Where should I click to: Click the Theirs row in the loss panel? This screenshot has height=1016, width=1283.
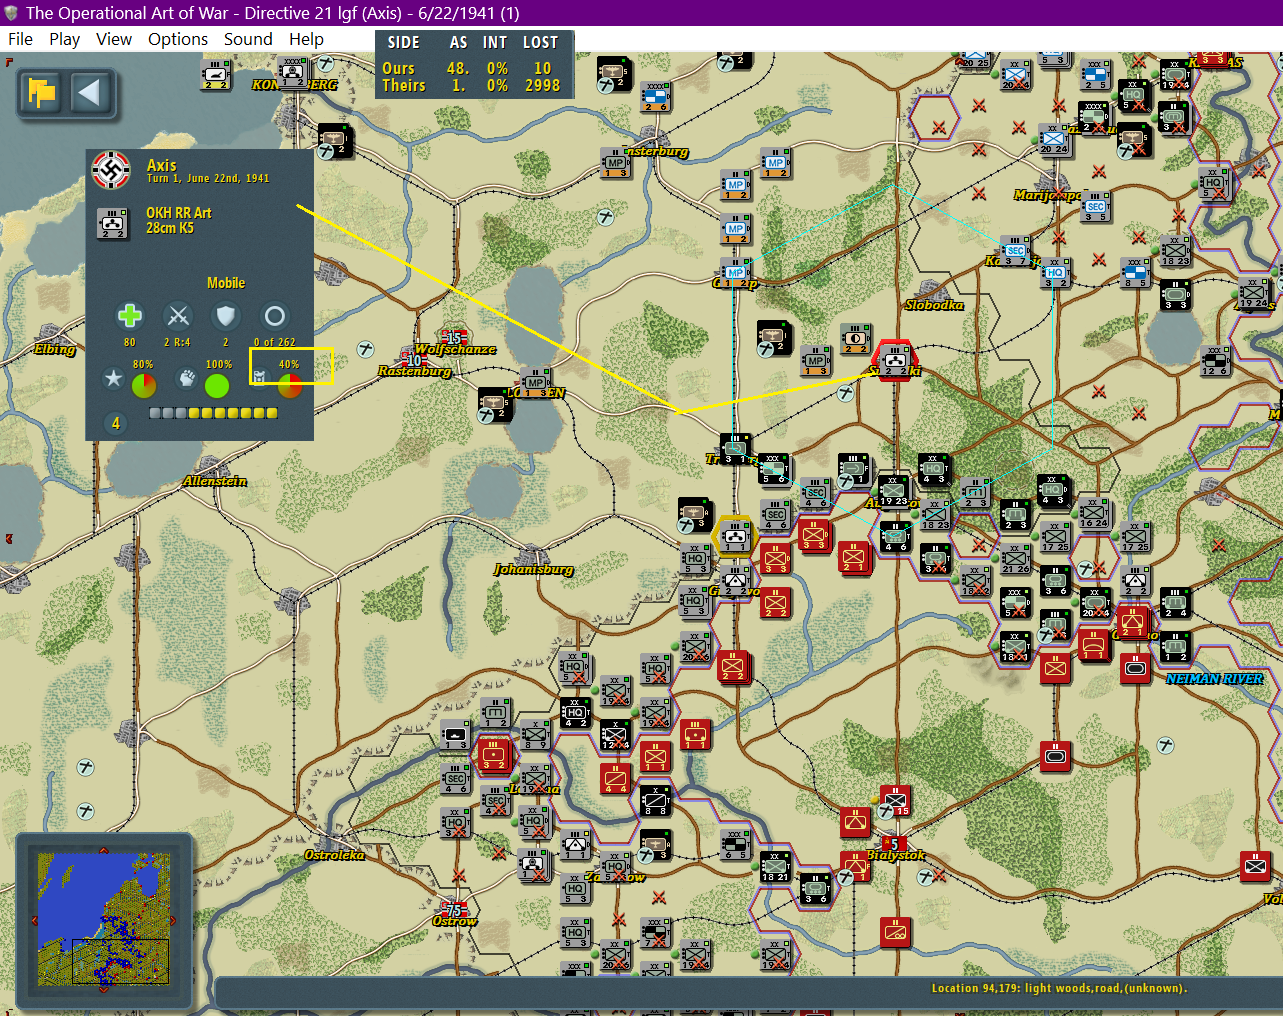coord(474,86)
